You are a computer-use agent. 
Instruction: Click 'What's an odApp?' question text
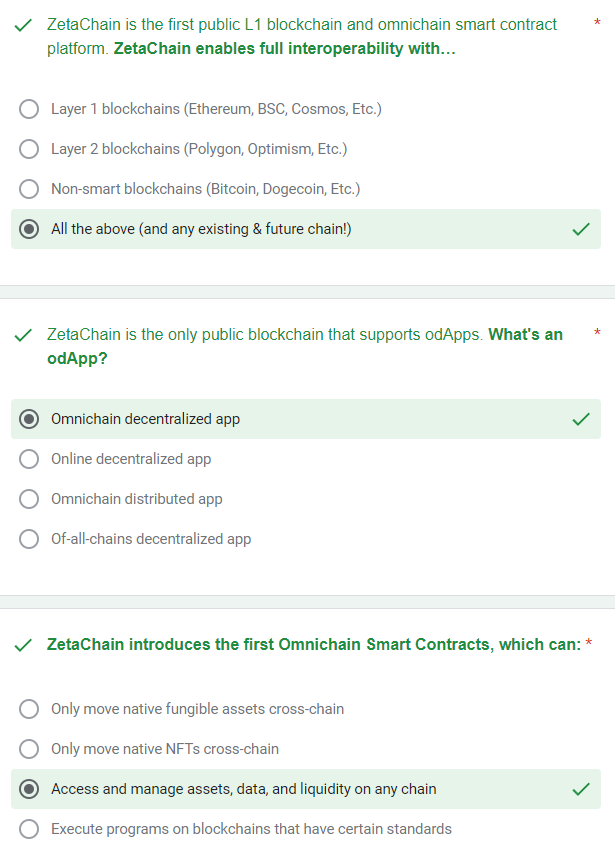click(x=304, y=346)
